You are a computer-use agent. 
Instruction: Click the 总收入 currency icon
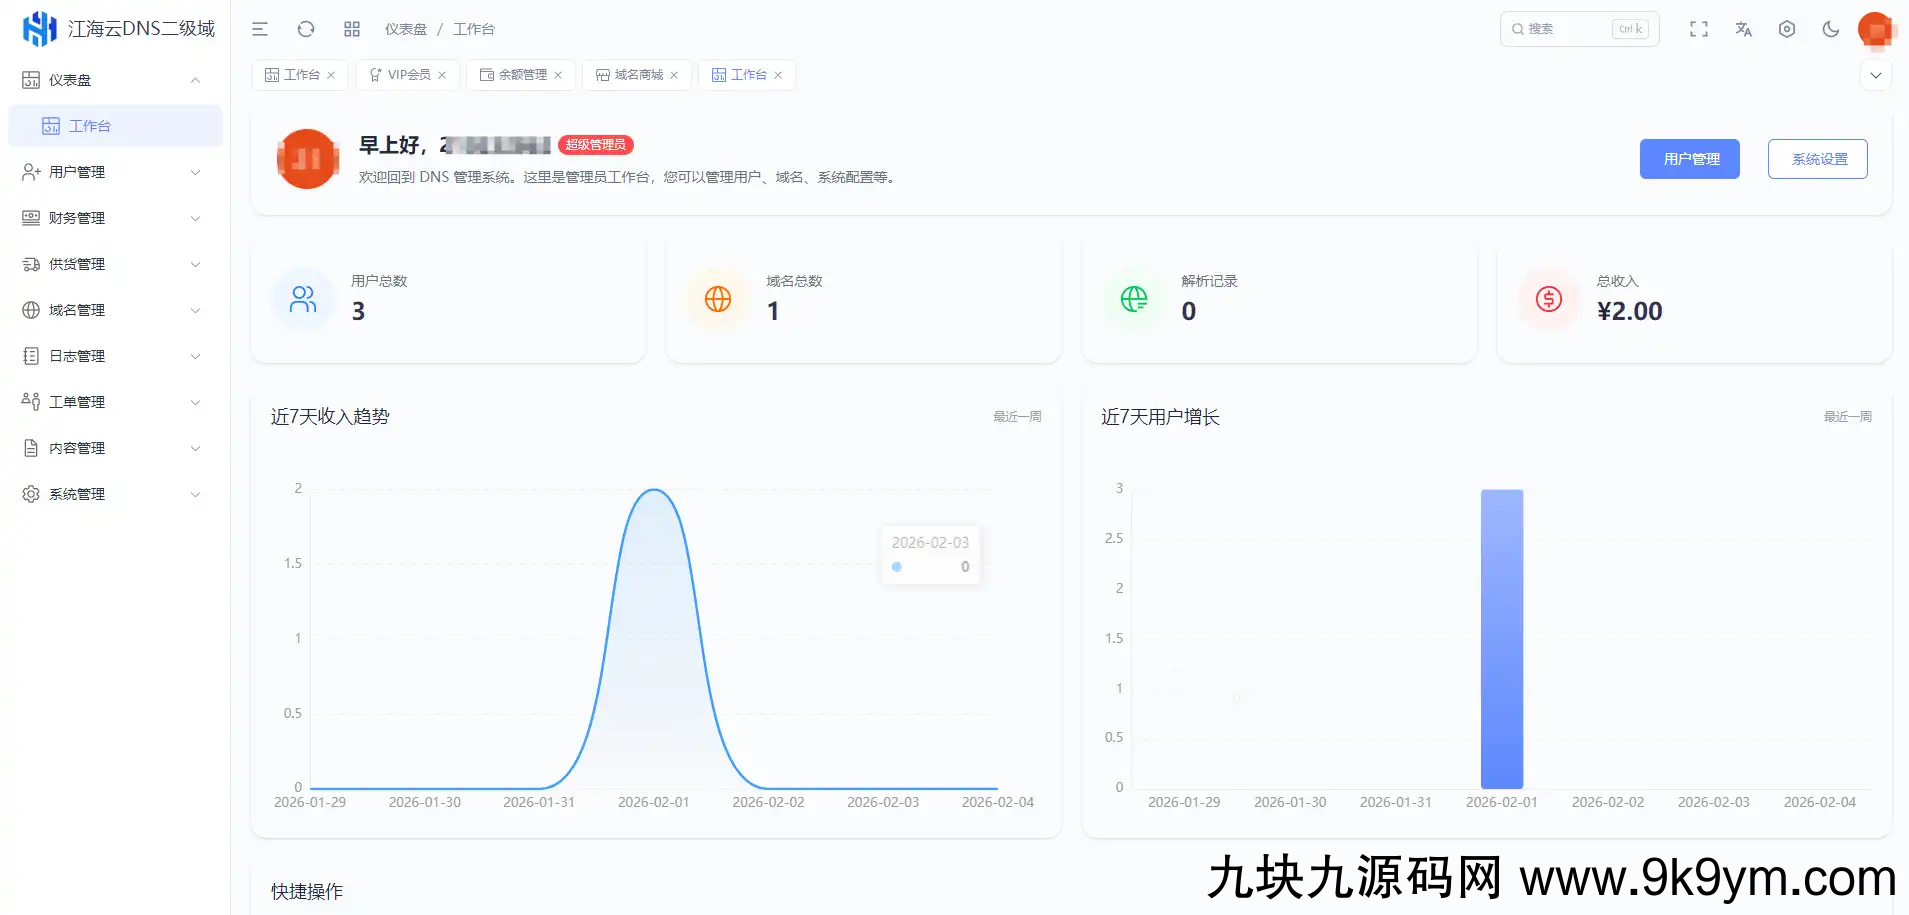point(1548,299)
